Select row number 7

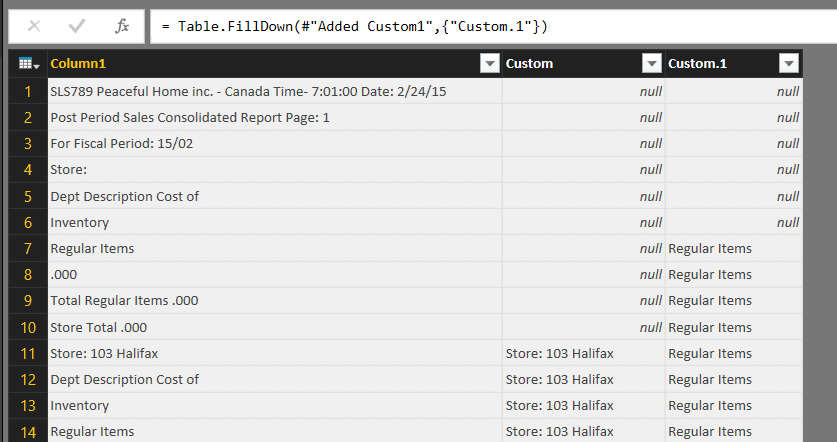(x=28, y=248)
